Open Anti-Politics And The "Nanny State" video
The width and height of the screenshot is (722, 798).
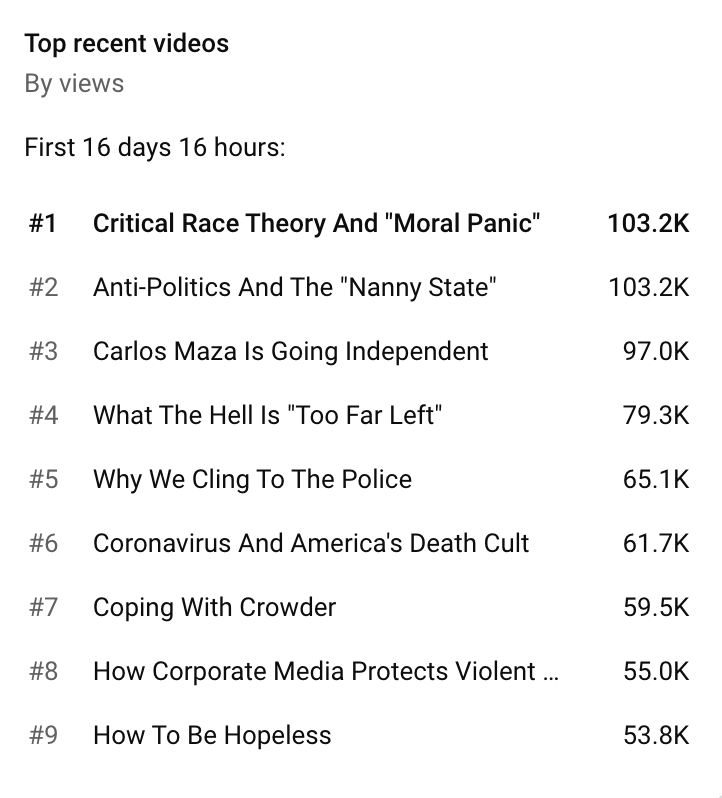pos(295,288)
